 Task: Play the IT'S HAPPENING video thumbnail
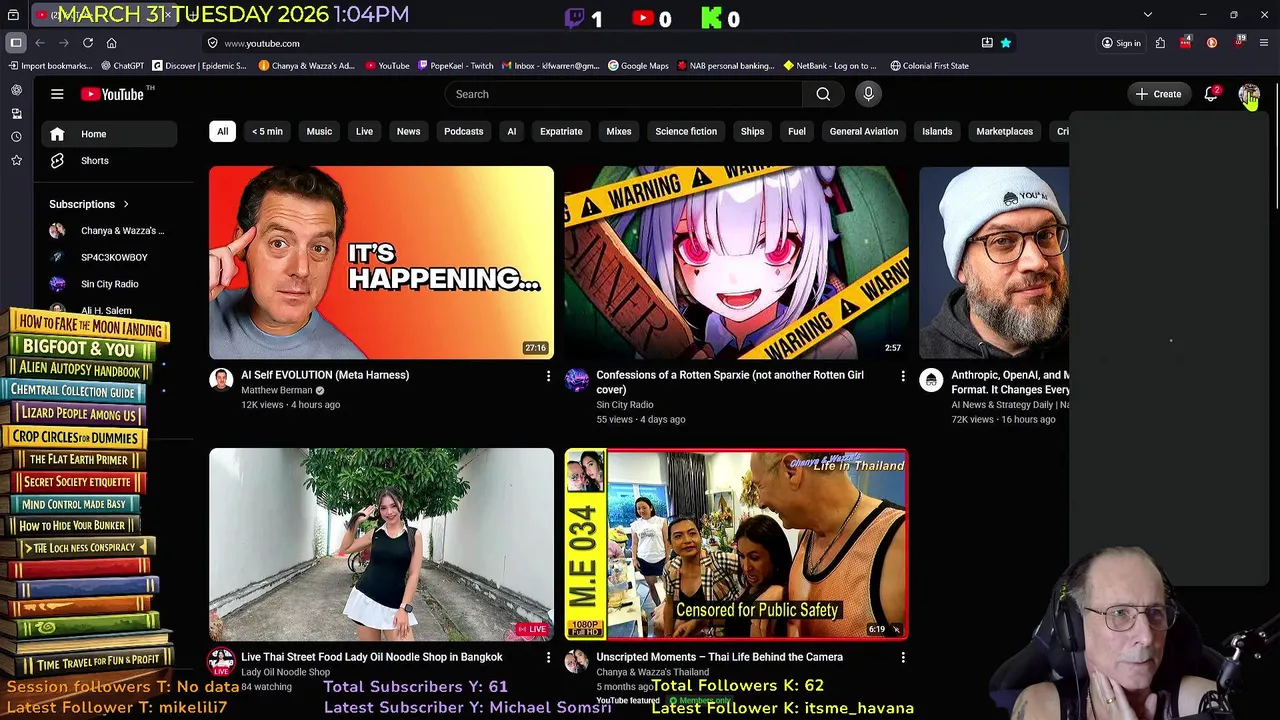381,263
